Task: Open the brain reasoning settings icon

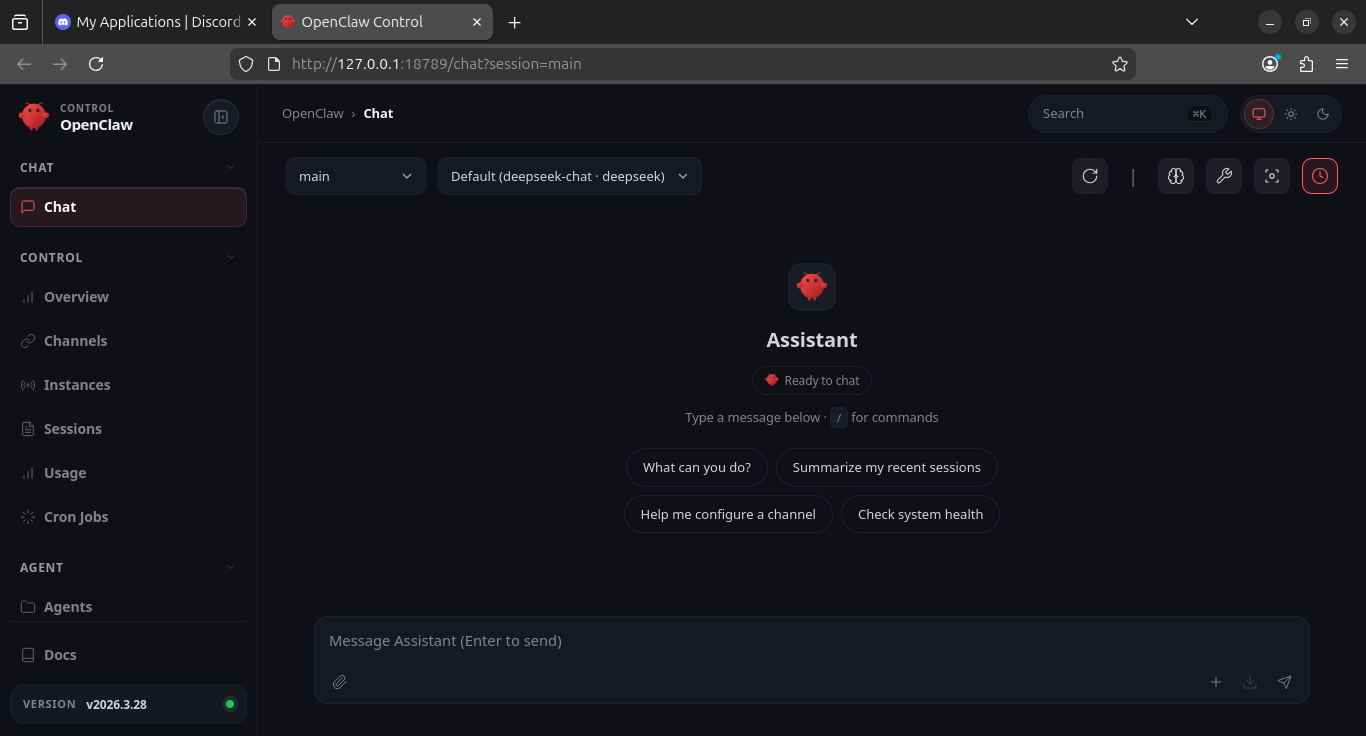Action: 1175,176
